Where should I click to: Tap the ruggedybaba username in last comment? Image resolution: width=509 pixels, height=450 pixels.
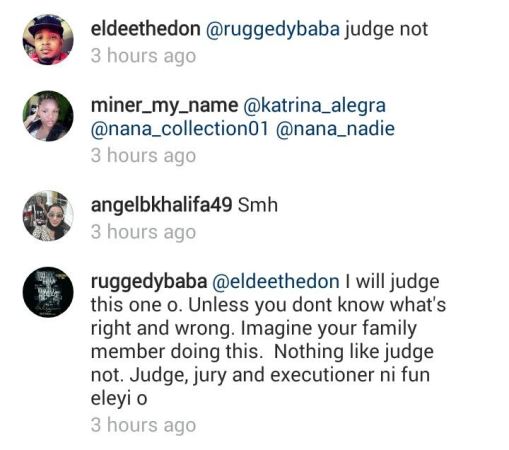click(x=149, y=282)
